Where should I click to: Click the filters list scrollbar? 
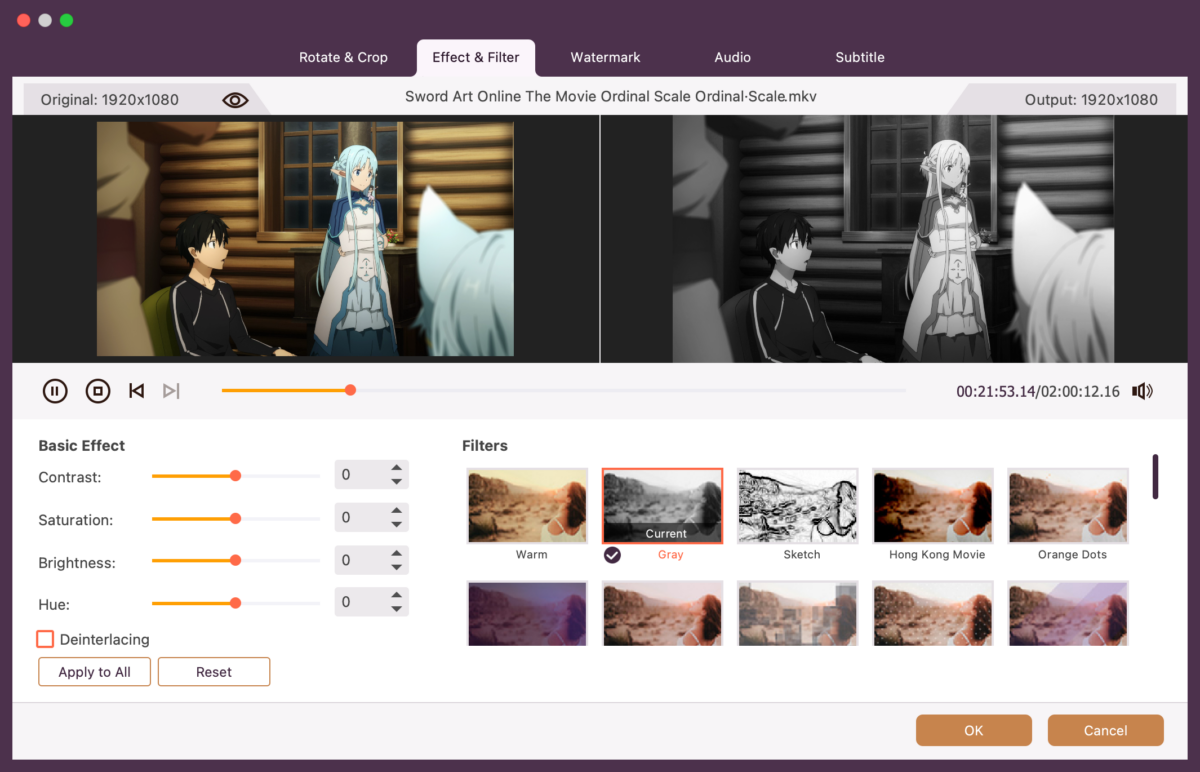click(1155, 477)
